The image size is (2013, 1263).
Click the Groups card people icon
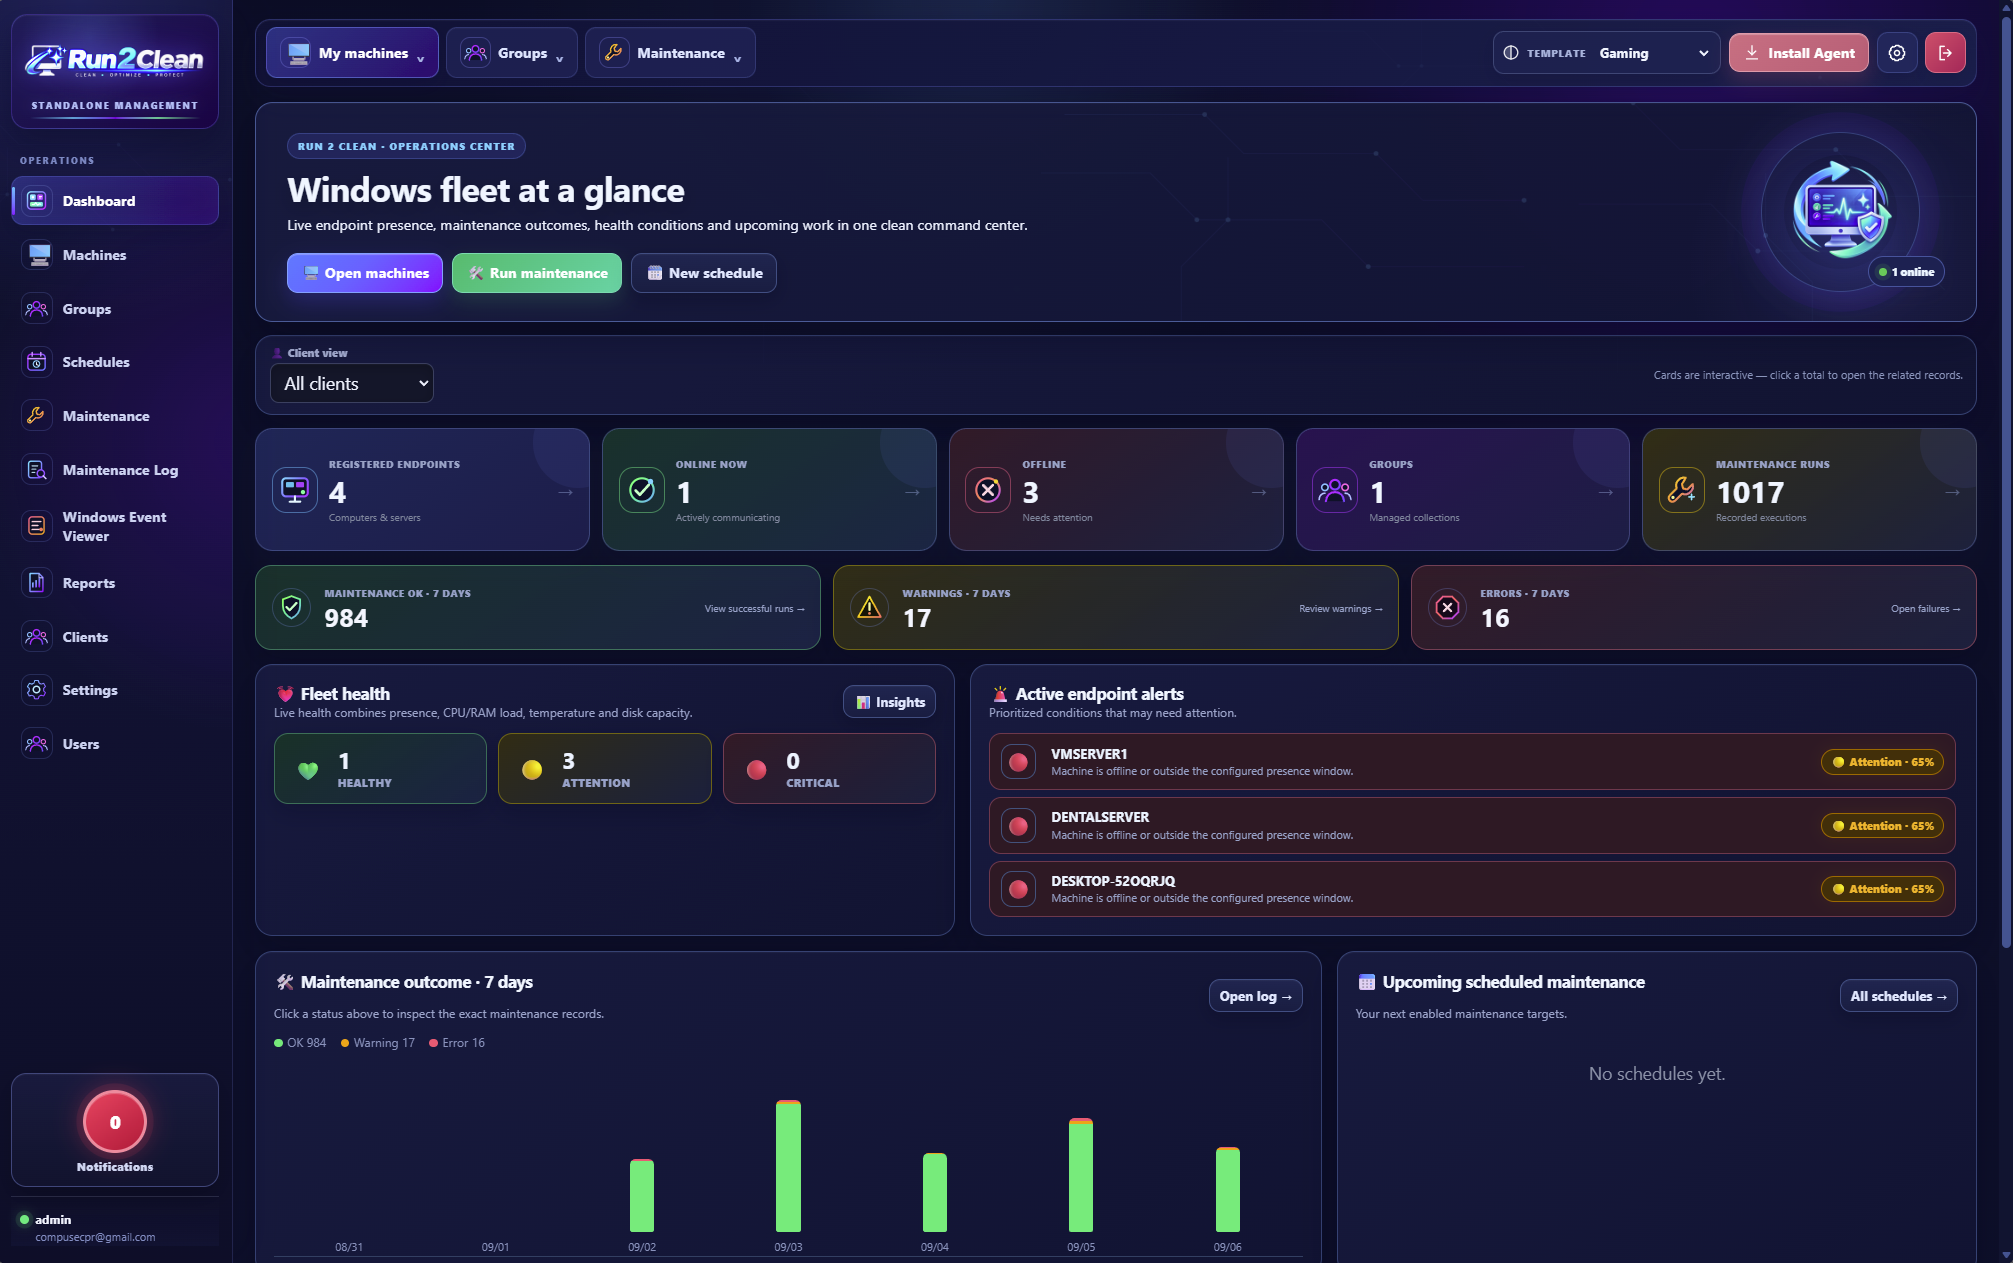pyautogui.click(x=1335, y=490)
